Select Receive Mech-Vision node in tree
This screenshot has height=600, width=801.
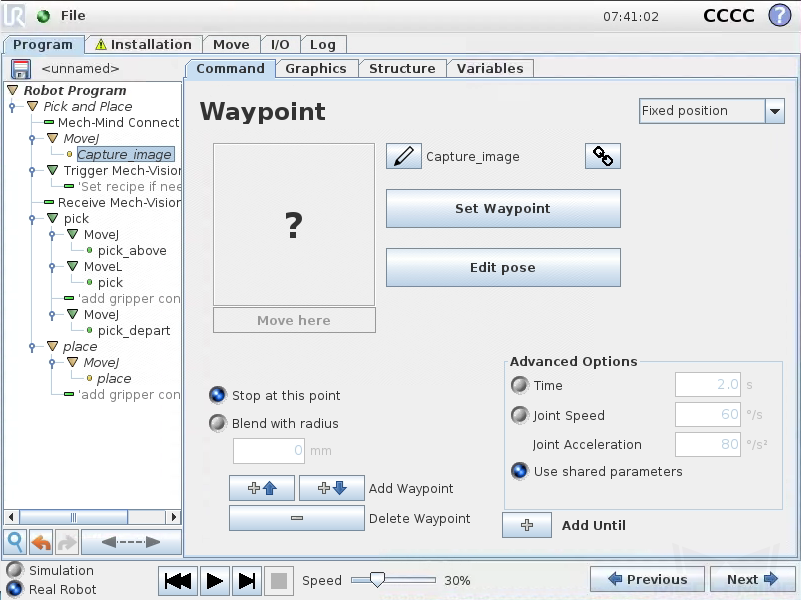[x=119, y=202]
